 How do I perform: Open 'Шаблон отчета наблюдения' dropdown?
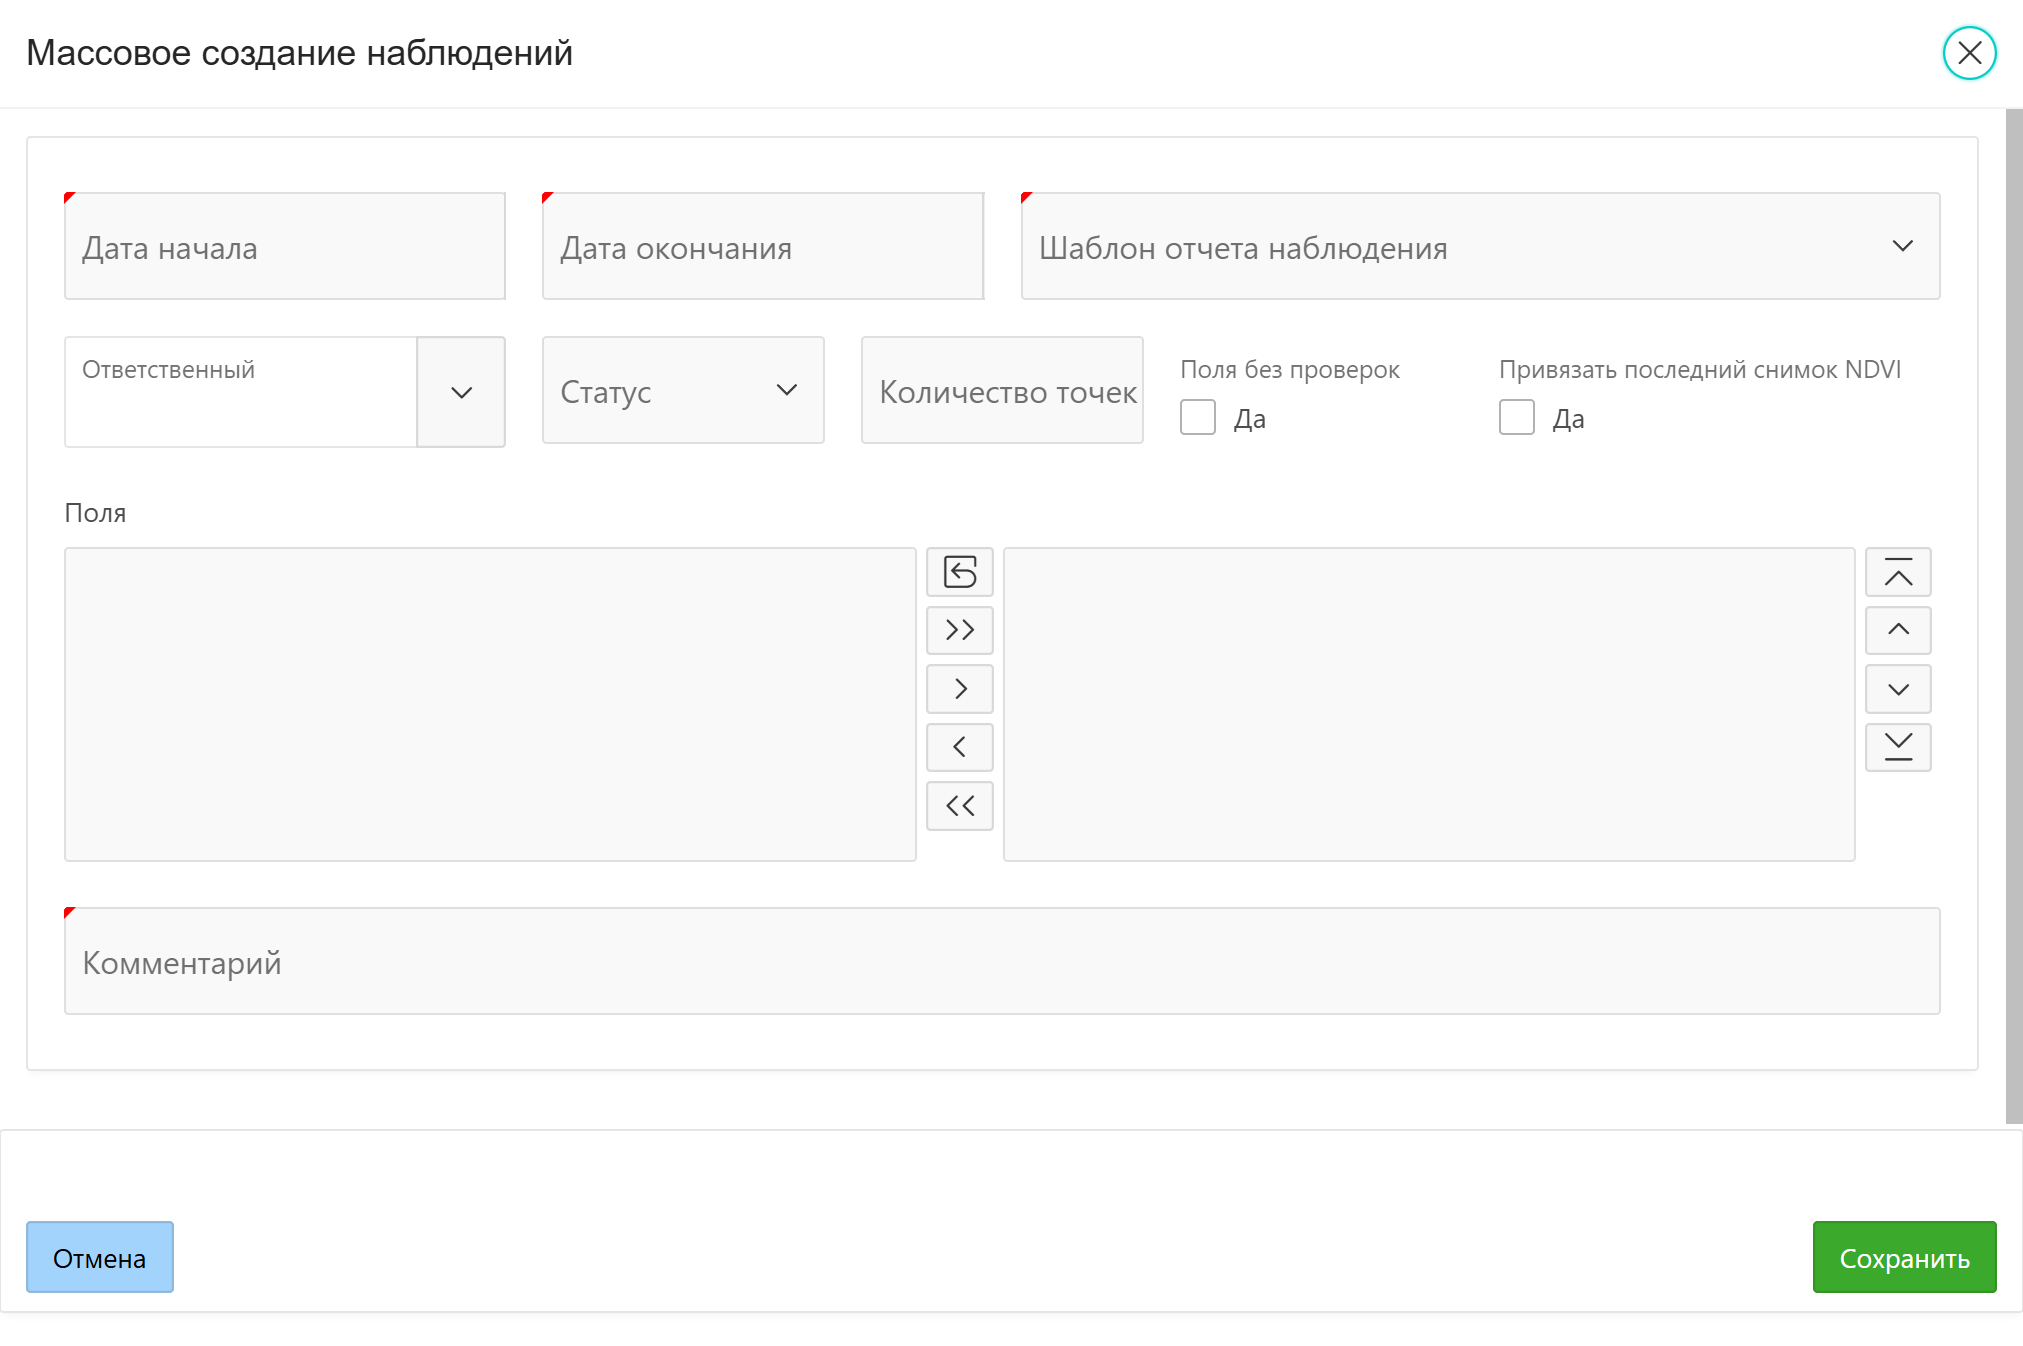pyautogui.click(x=1479, y=246)
